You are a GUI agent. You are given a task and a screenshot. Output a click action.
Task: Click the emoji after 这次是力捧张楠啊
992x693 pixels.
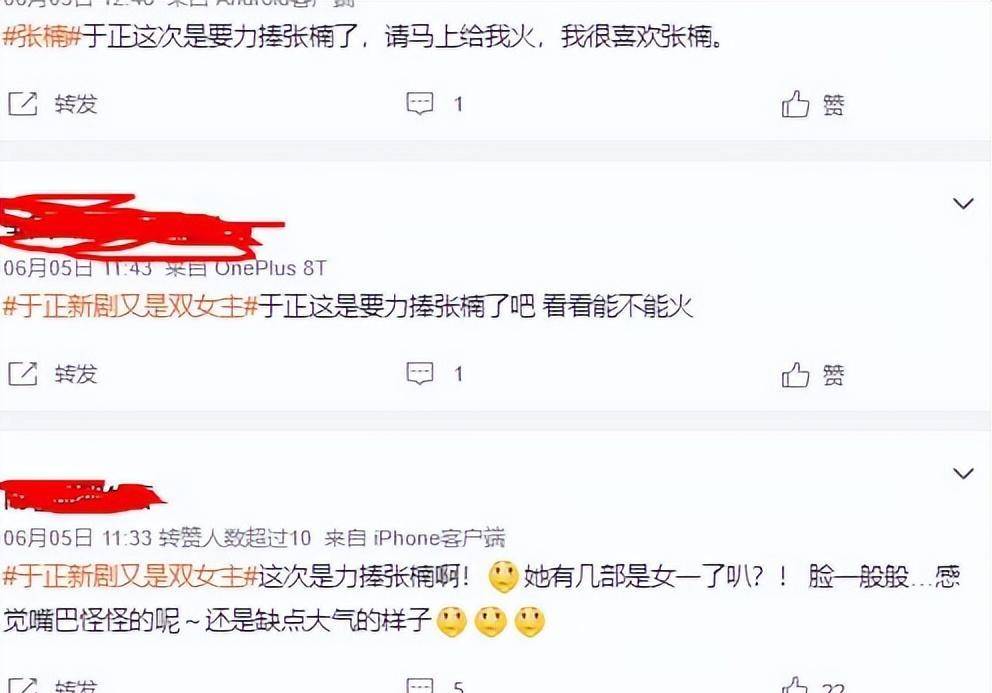(504, 577)
